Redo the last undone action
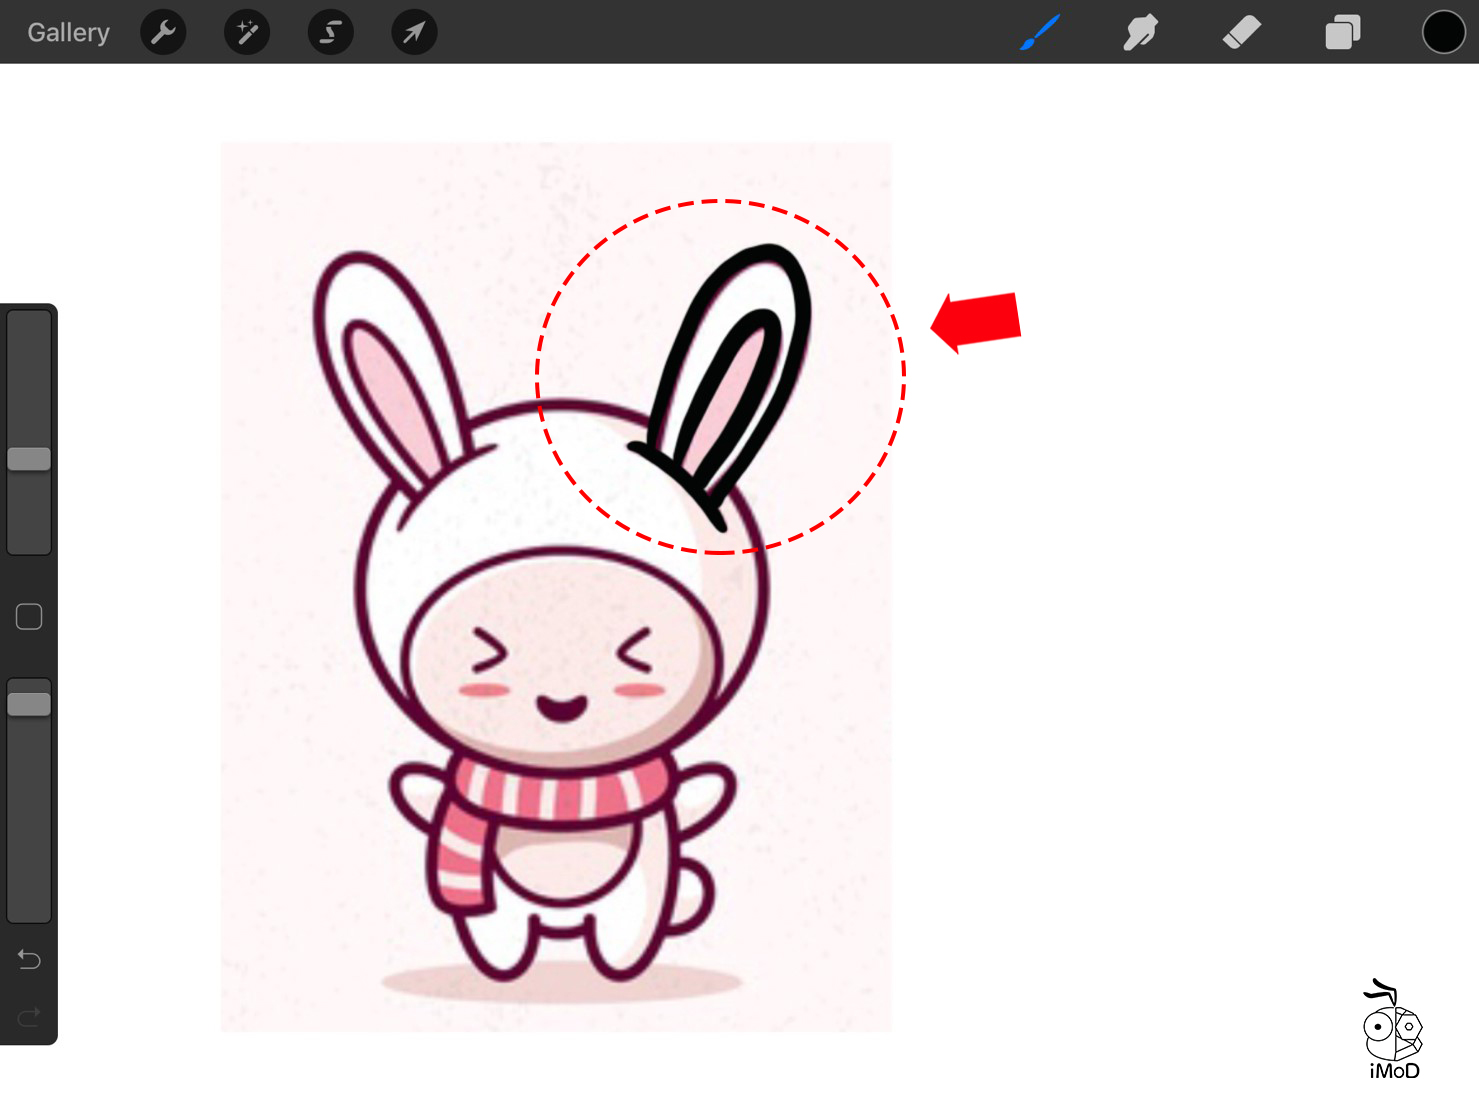The image size is (1479, 1109). coord(29,1017)
